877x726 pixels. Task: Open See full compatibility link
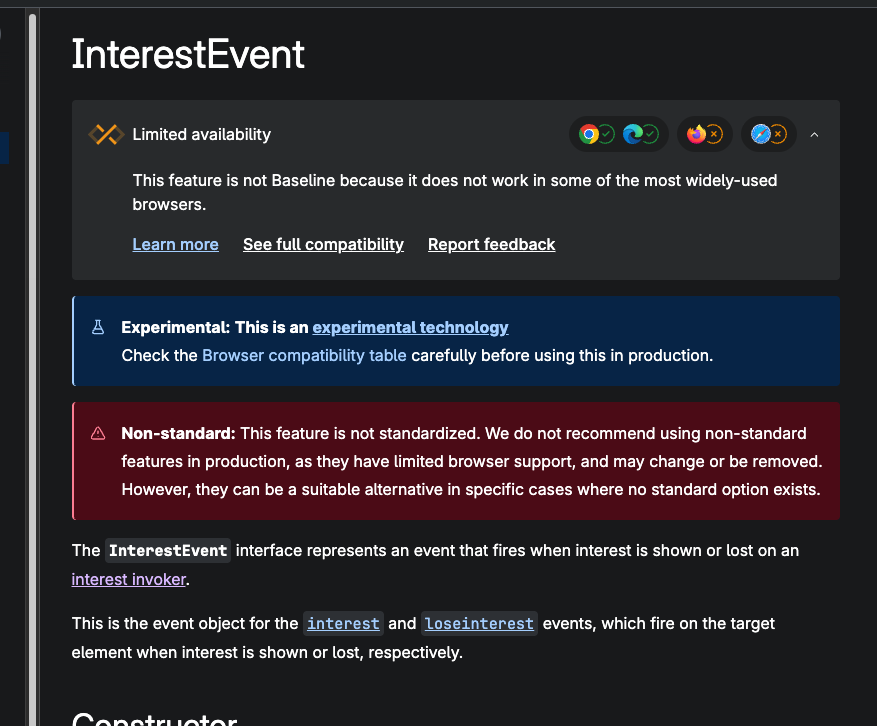(x=323, y=244)
